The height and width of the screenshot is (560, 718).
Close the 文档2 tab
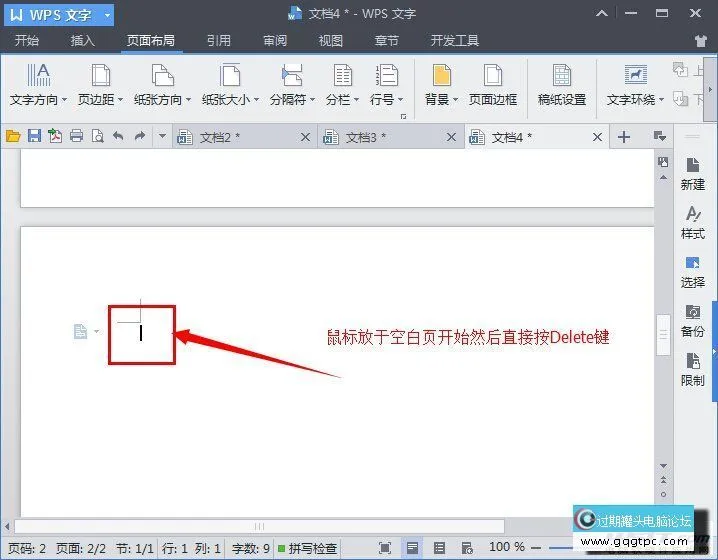pyautogui.click(x=305, y=137)
